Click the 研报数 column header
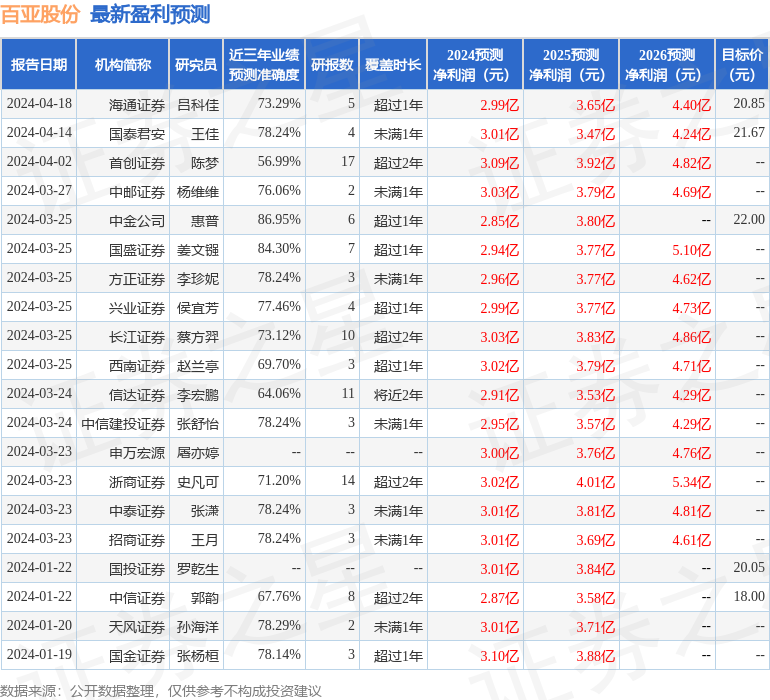Viewport: 770px width, 700px height. [332, 64]
